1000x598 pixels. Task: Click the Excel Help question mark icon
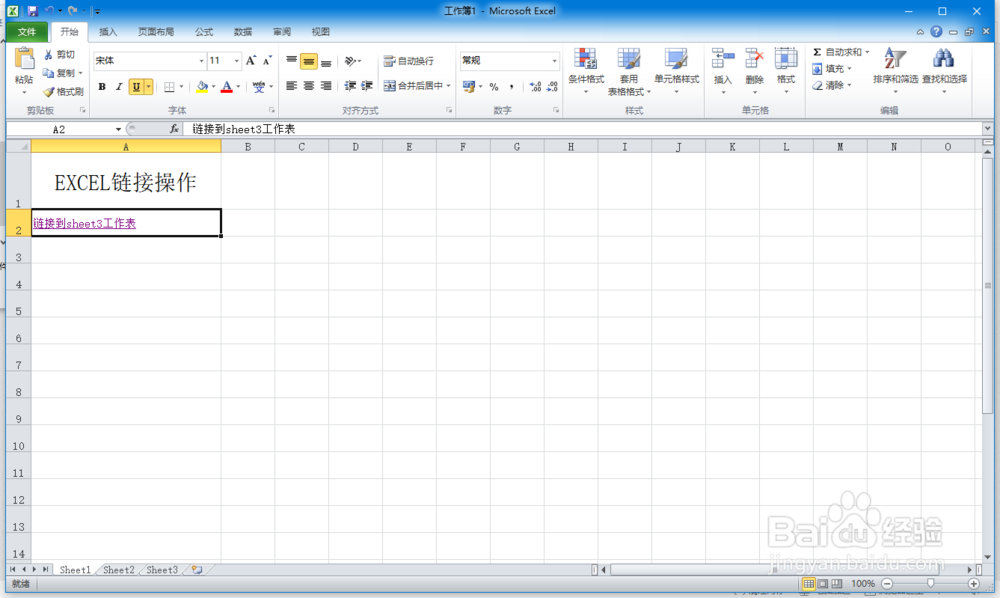pos(936,31)
